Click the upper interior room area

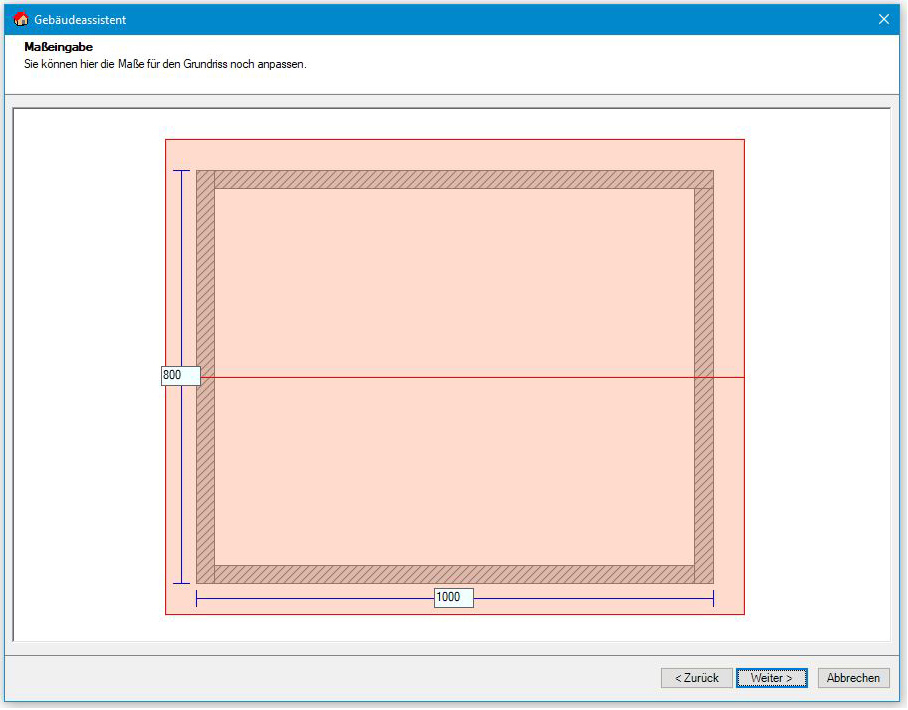[455, 280]
